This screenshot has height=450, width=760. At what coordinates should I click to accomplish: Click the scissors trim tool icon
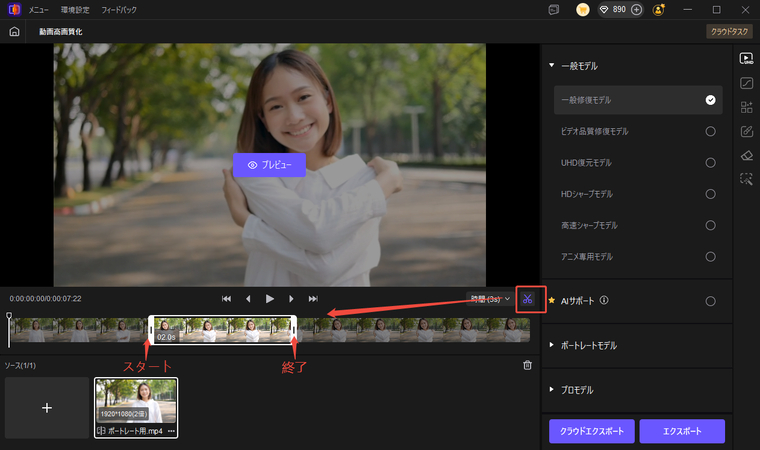pos(528,299)
